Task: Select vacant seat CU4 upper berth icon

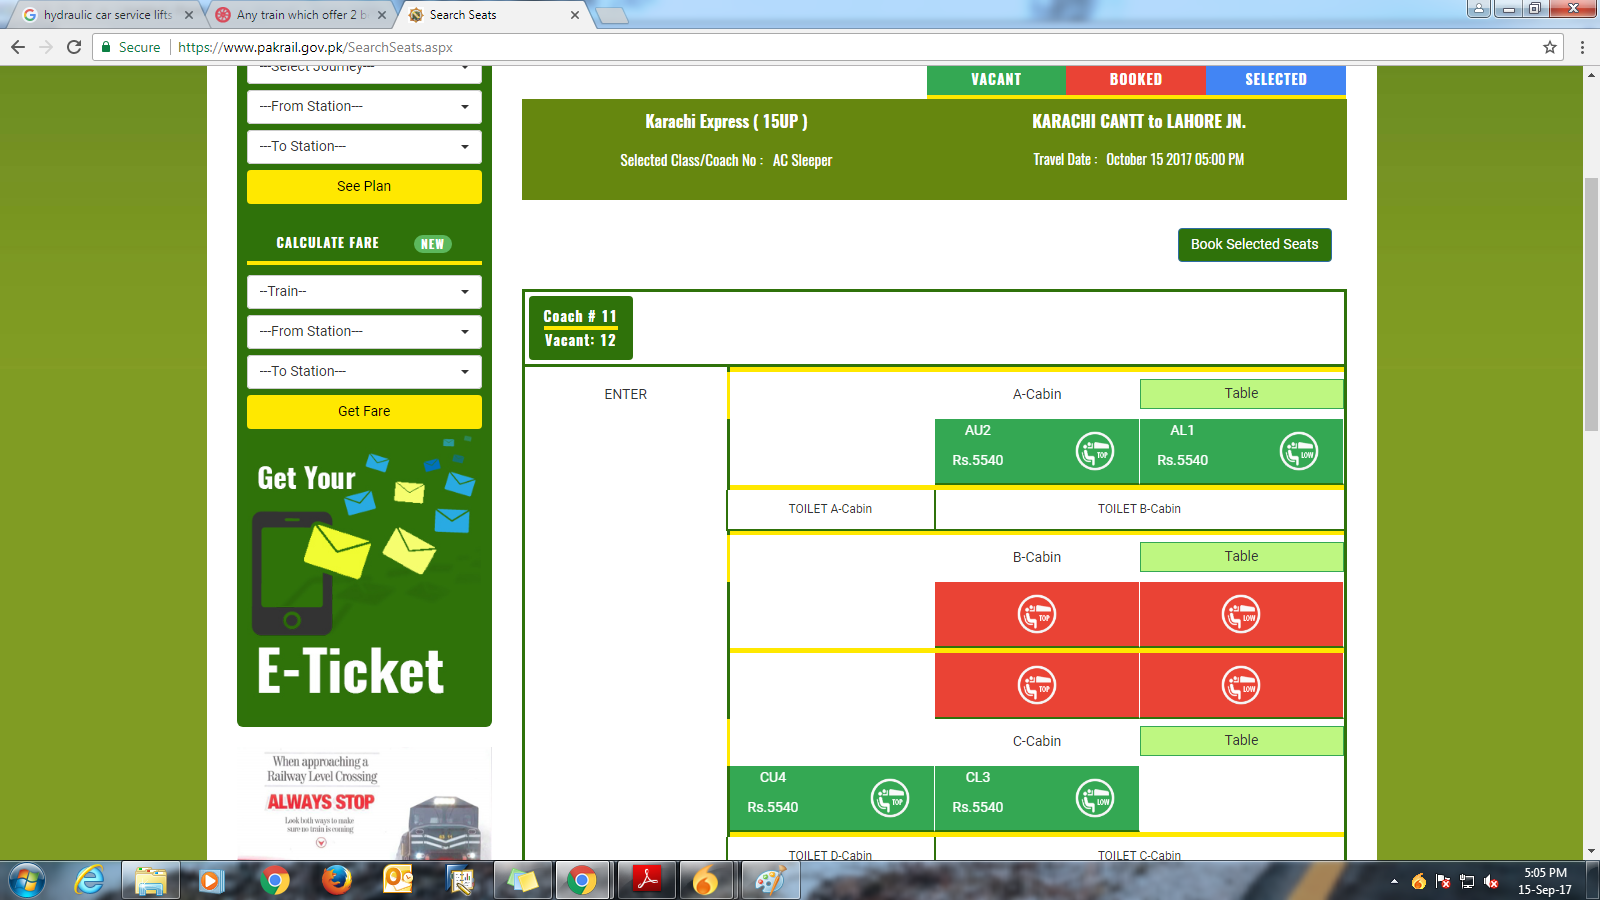Action: 890,798
